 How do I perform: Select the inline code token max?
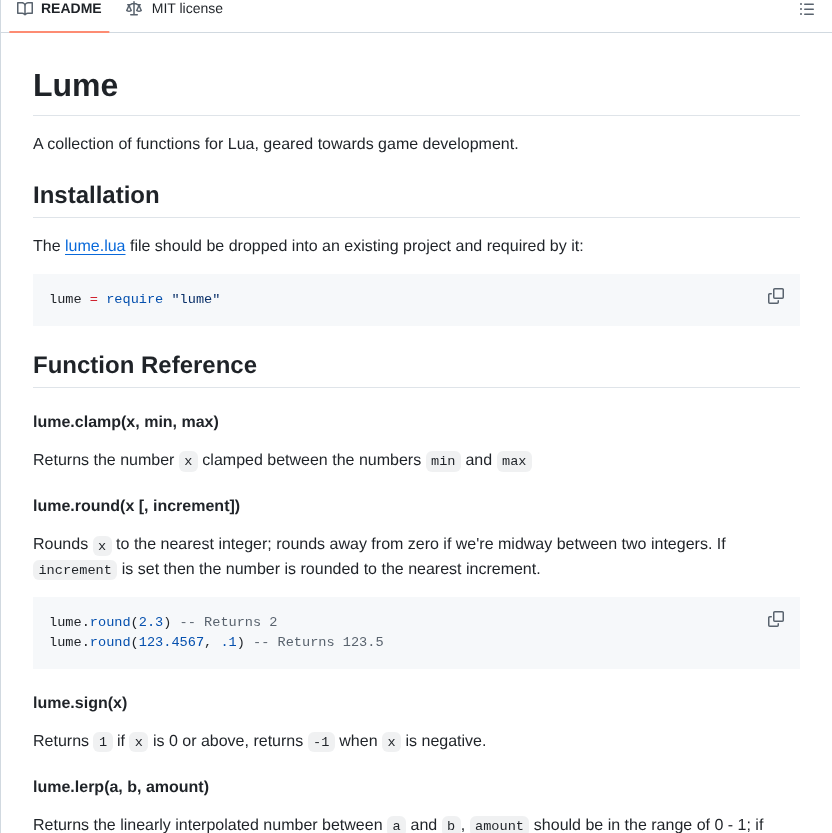(513, 461)
